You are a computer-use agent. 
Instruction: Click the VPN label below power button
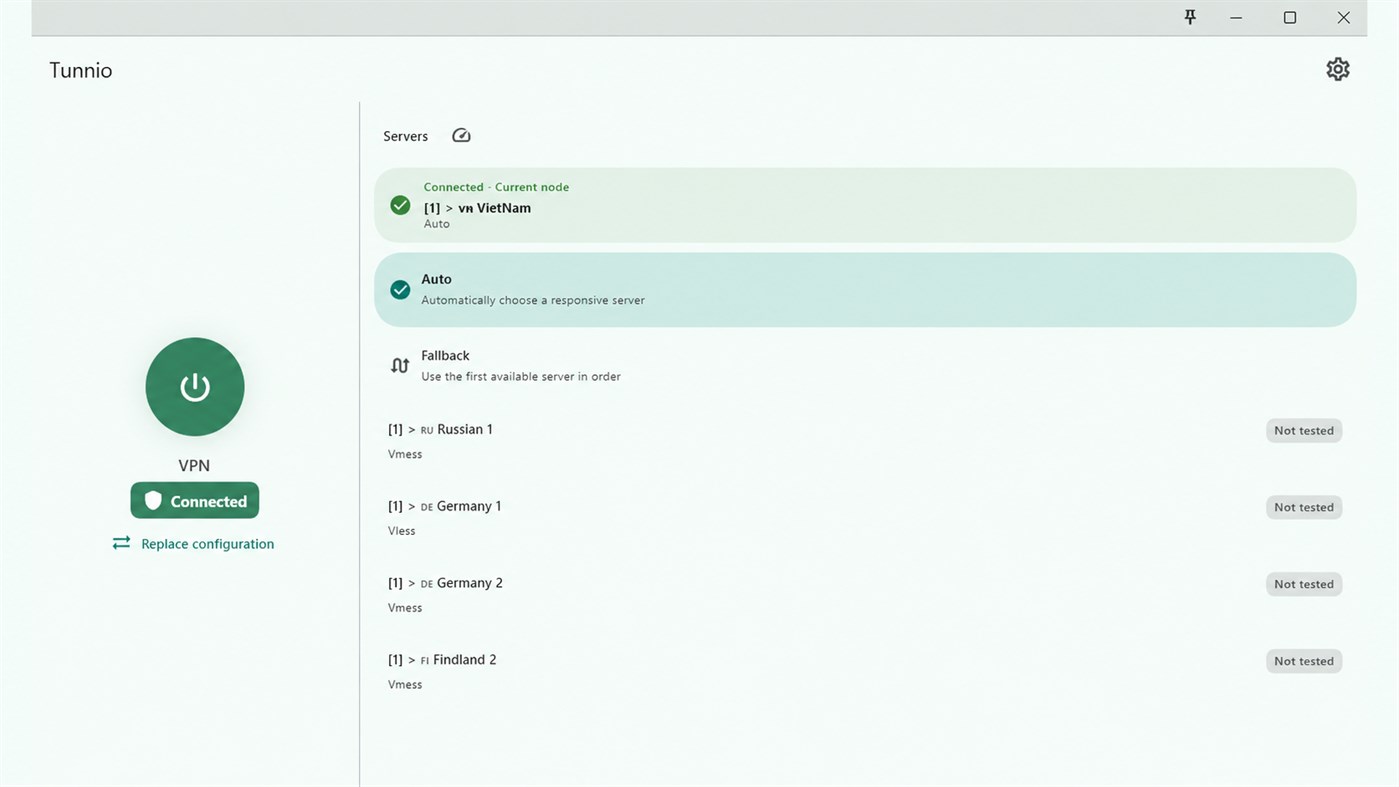[x=194, y=465]
